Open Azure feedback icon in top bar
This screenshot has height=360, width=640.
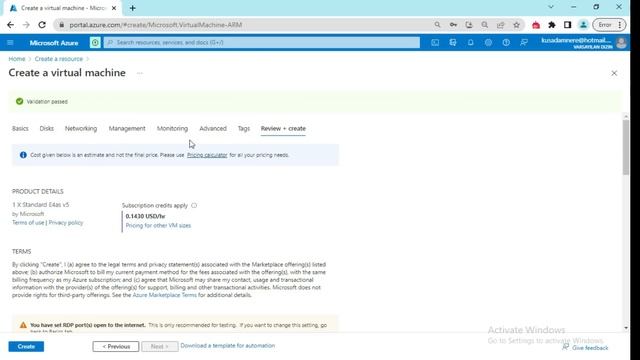click(524, 42)
